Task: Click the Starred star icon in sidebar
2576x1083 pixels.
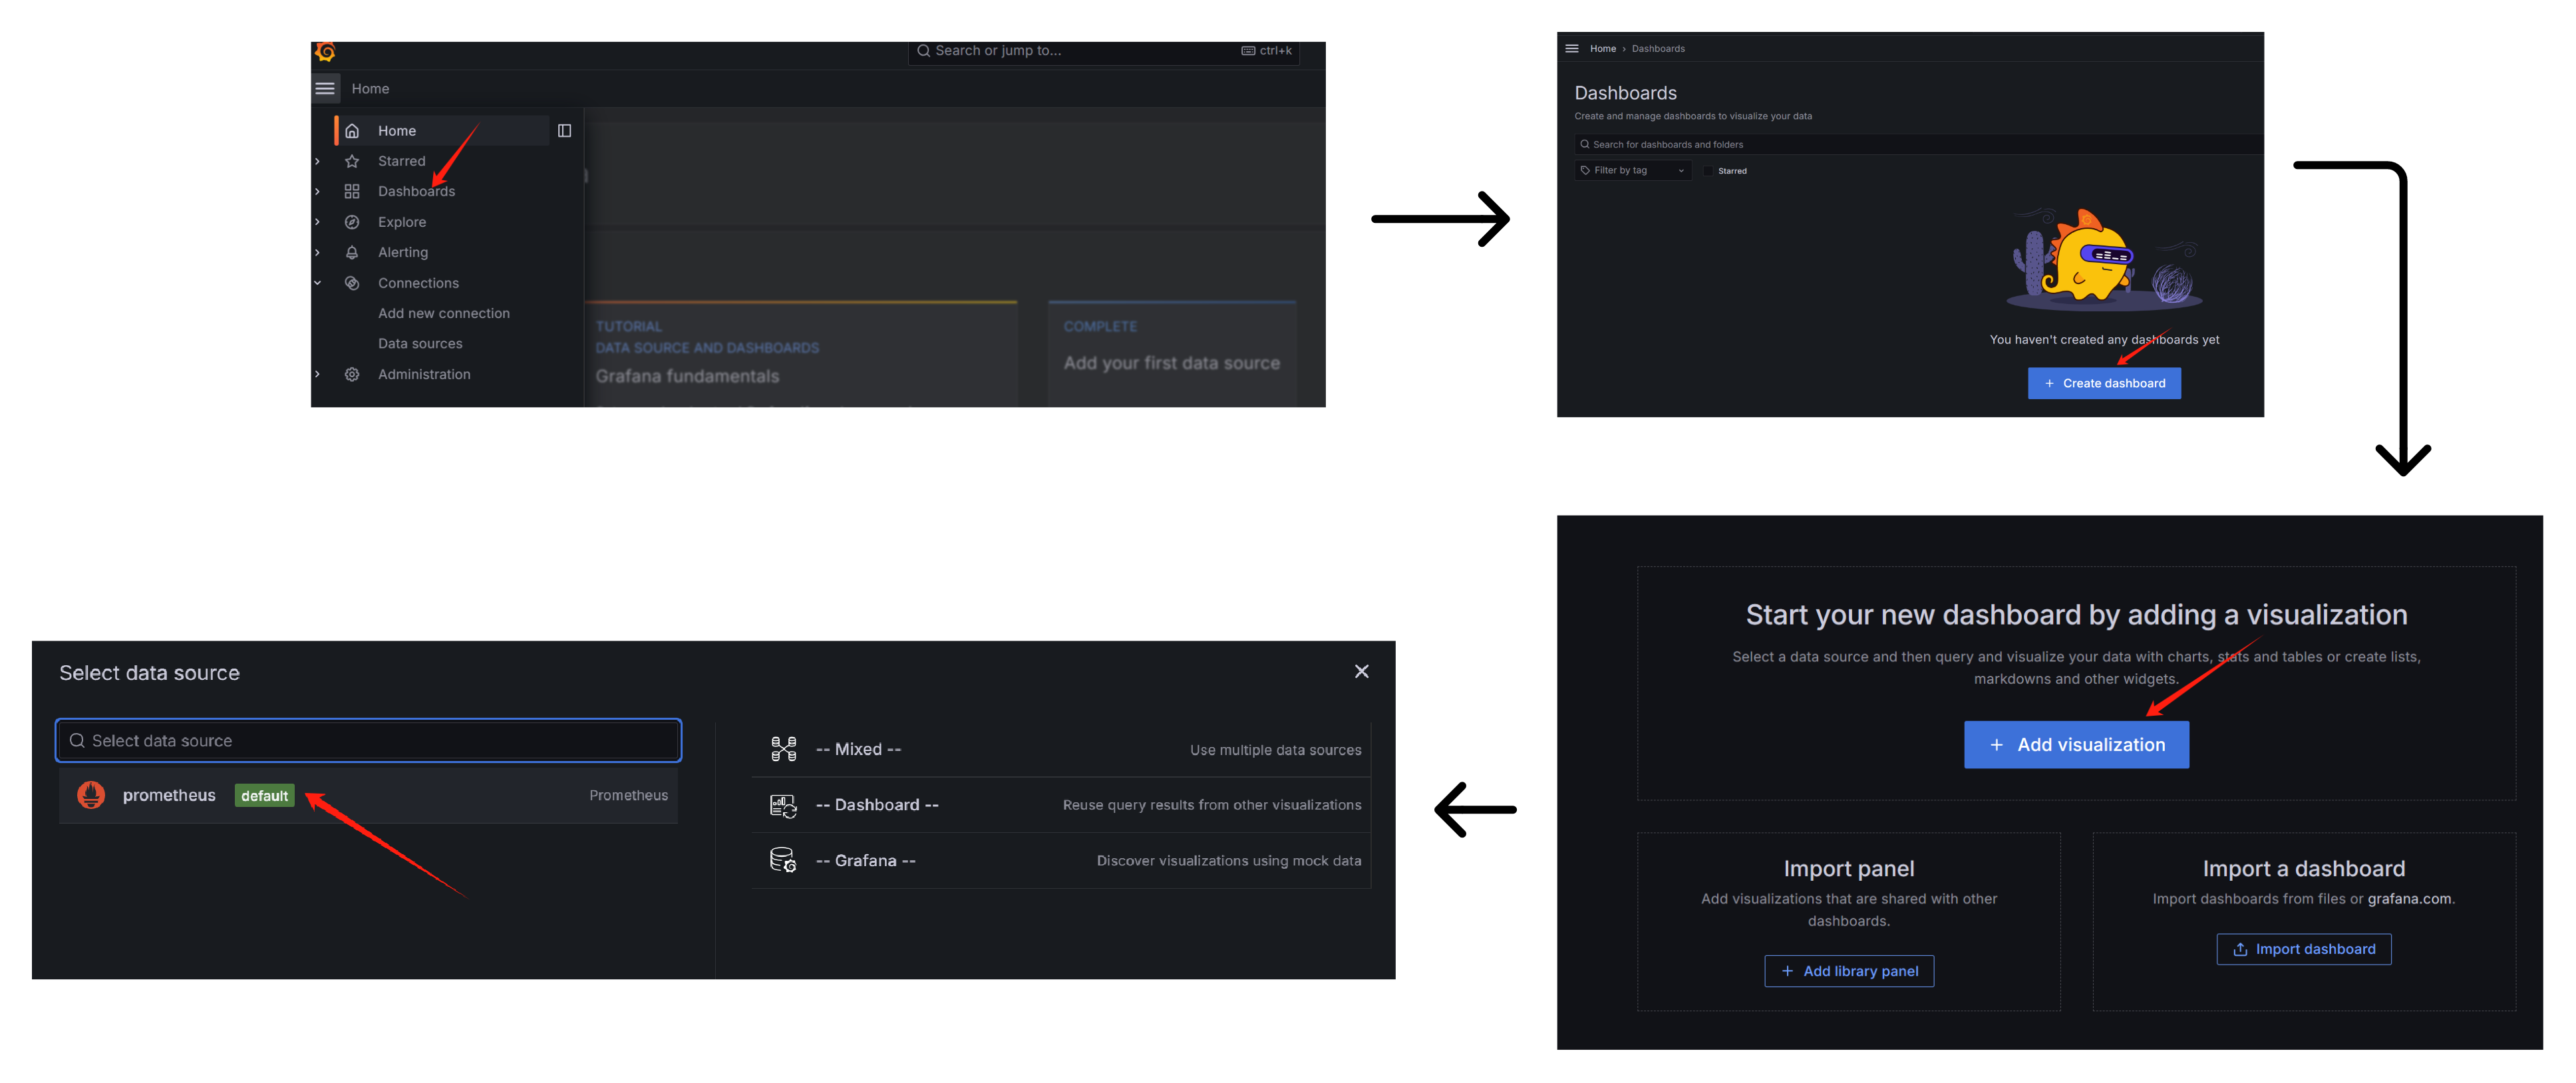Action: [352, 161]
